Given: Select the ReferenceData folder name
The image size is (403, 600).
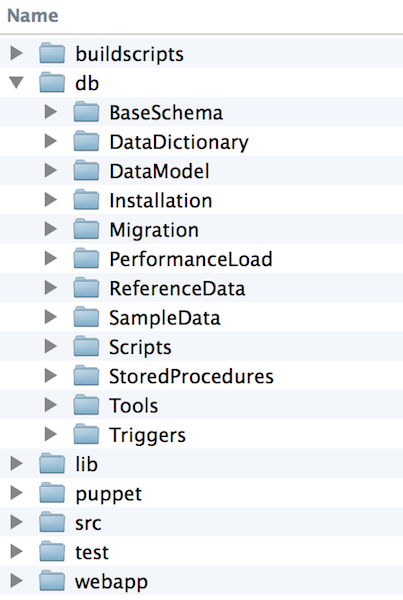Looking at the screenshot, I should coord(177,289).
